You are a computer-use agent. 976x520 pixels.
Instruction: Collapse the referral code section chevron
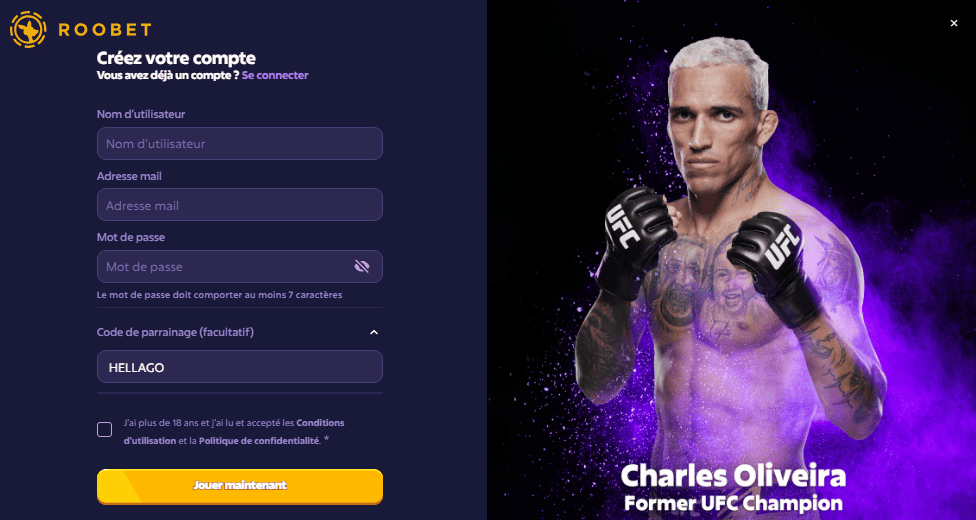[374, 332]
